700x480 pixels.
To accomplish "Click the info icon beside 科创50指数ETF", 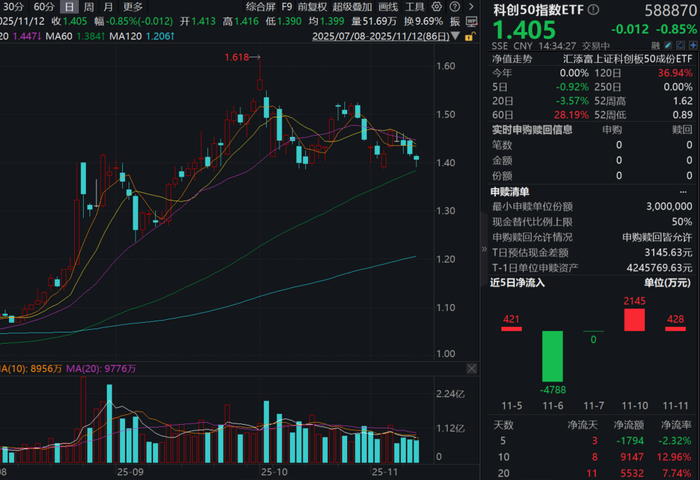I will [593, 9].
